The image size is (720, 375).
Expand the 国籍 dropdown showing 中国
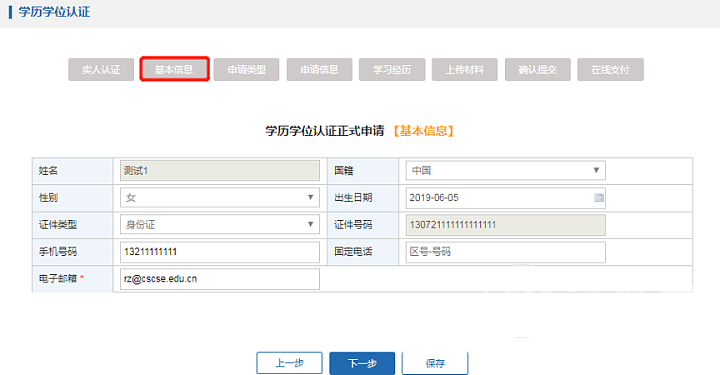coord(506,171)
